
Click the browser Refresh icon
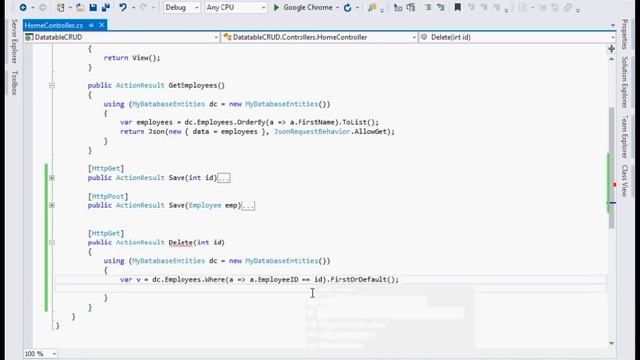(347, 7)
